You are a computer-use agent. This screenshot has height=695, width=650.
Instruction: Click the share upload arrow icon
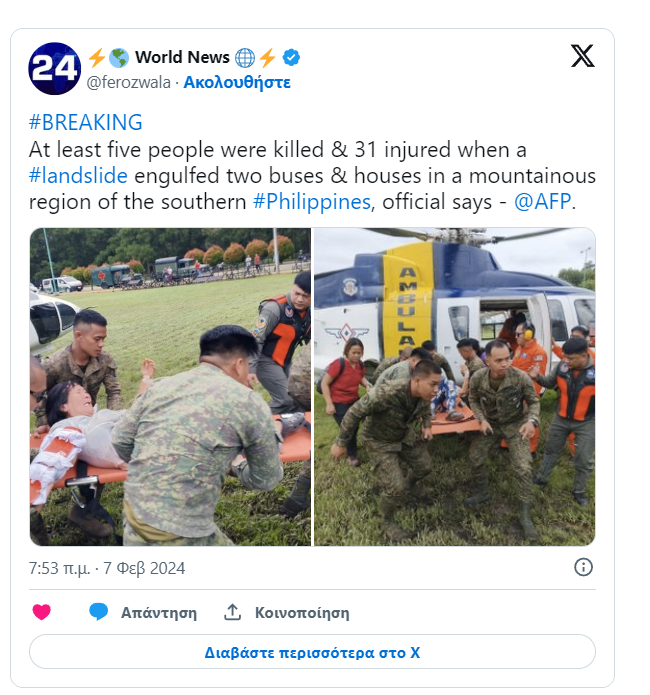tap(232, 612)
